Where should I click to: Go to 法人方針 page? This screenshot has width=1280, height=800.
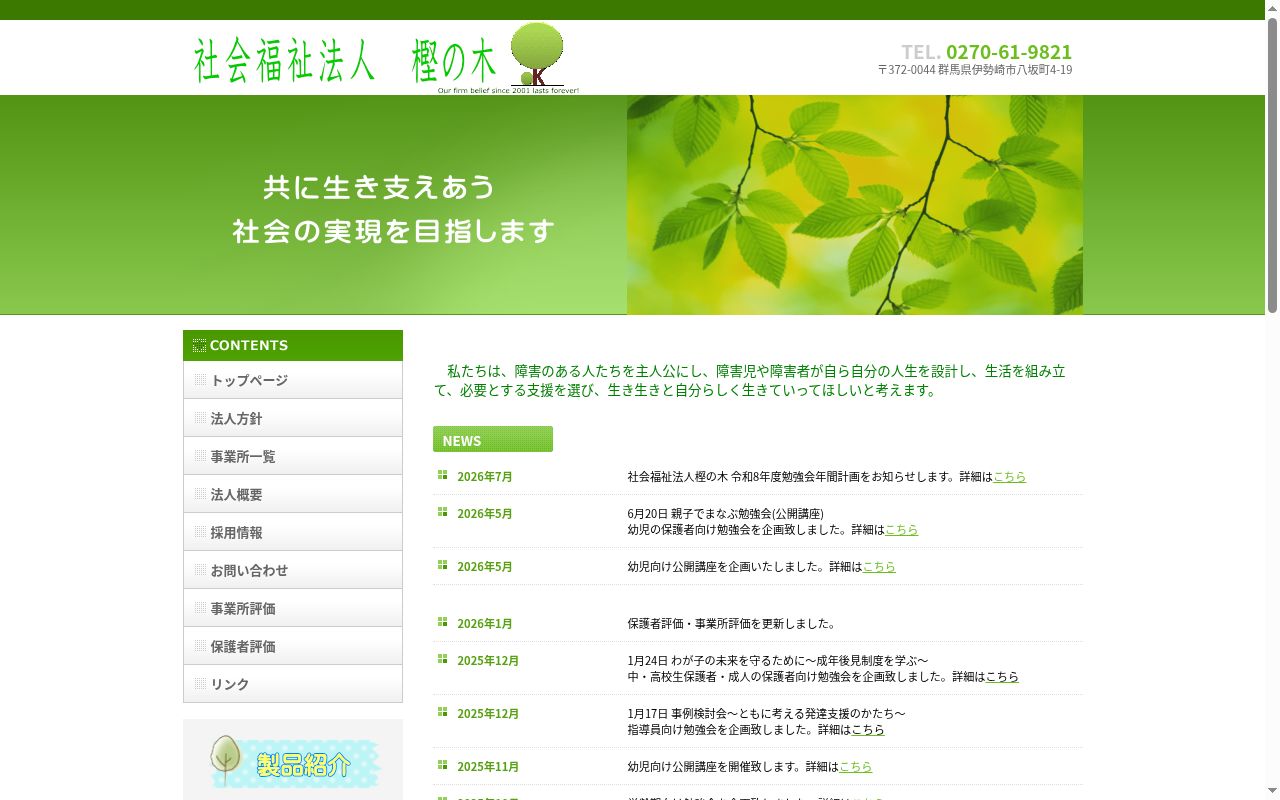tap(293, 418)
